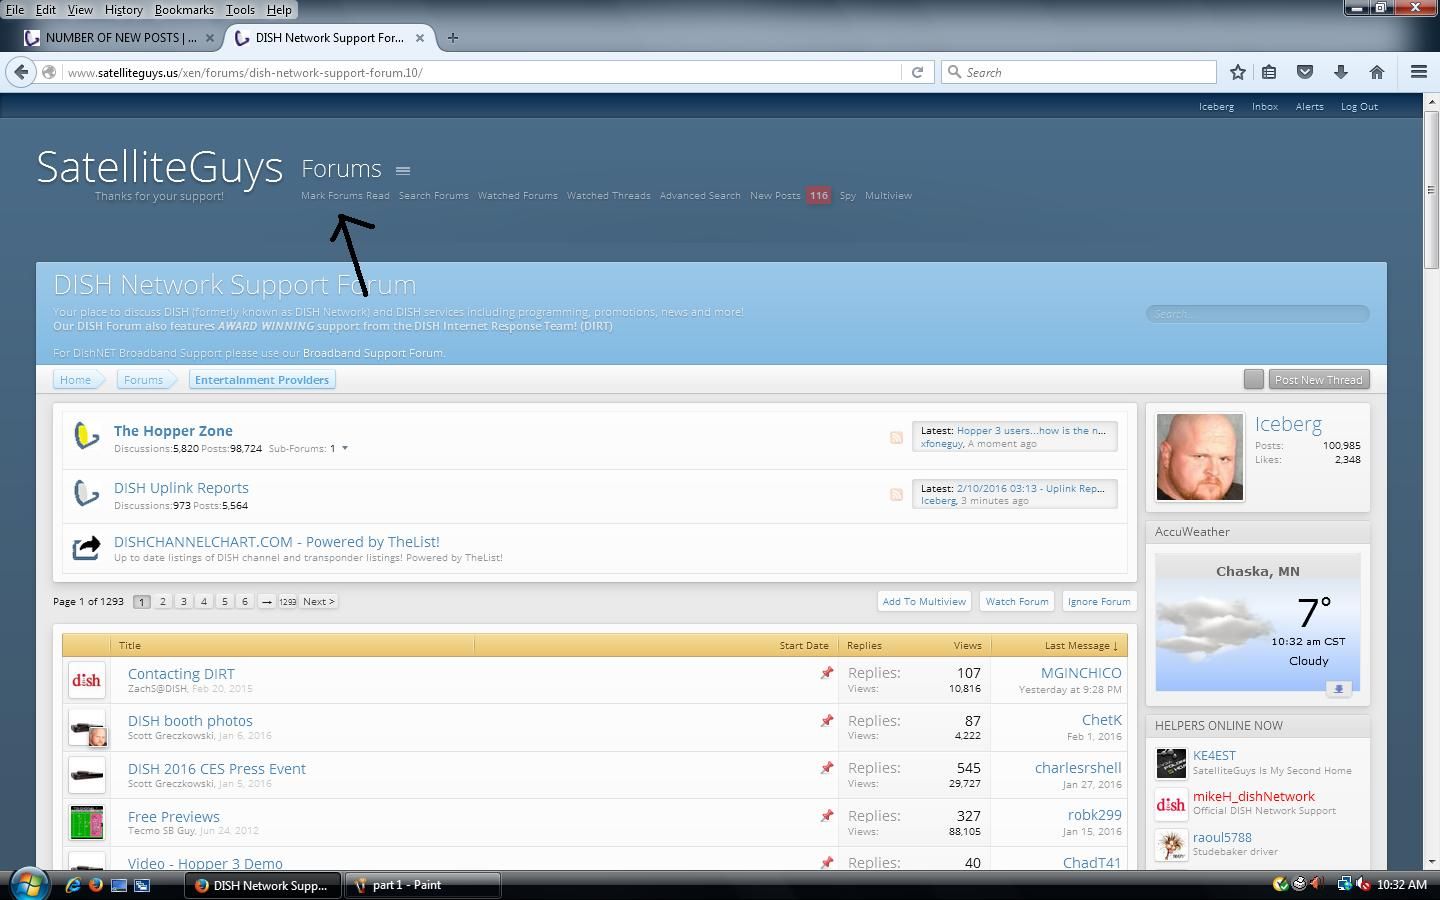This screenshot has height=900, width=1440.
Task: Bookmark this page with star icon
Action: point(1238,72)
